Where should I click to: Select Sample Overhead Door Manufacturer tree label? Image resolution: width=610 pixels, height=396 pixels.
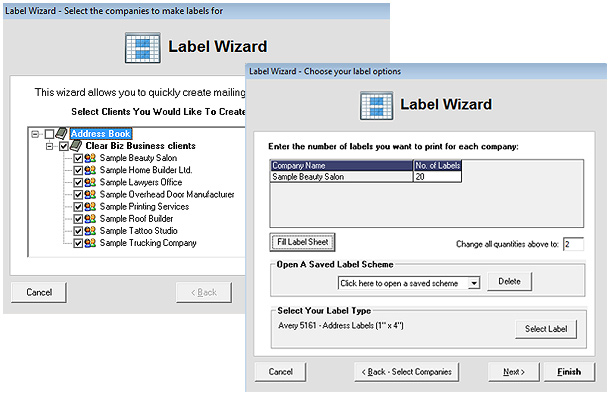coord(167,194)
